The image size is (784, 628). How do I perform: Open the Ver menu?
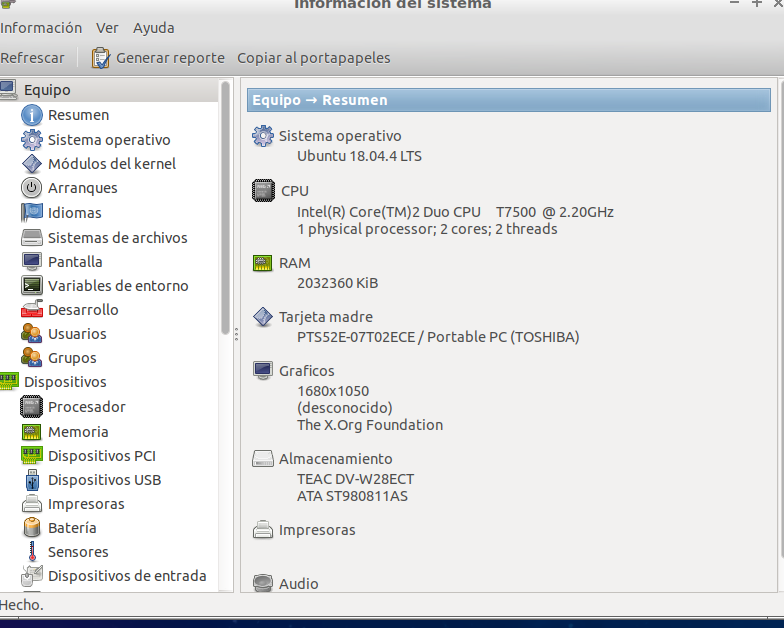click(107, 28)
